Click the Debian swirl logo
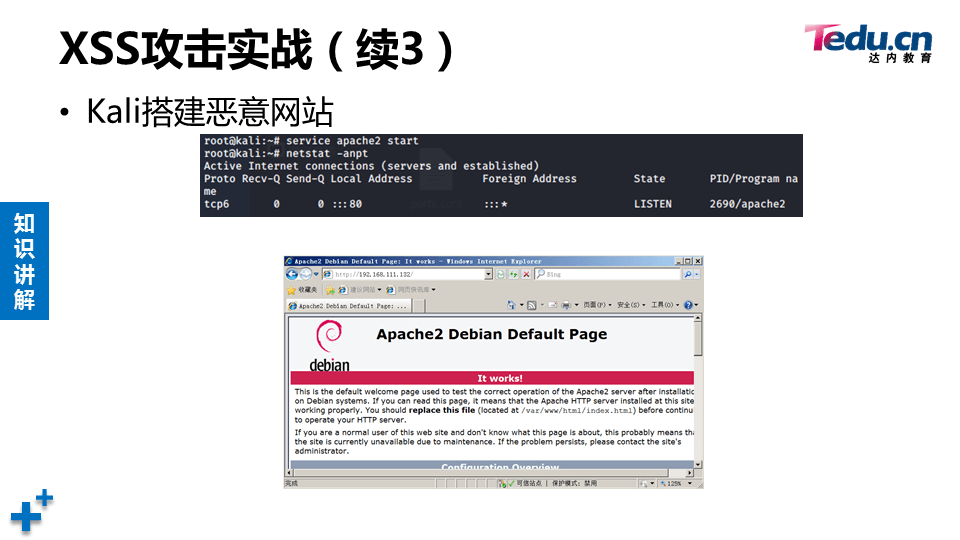 coord(329,336)
